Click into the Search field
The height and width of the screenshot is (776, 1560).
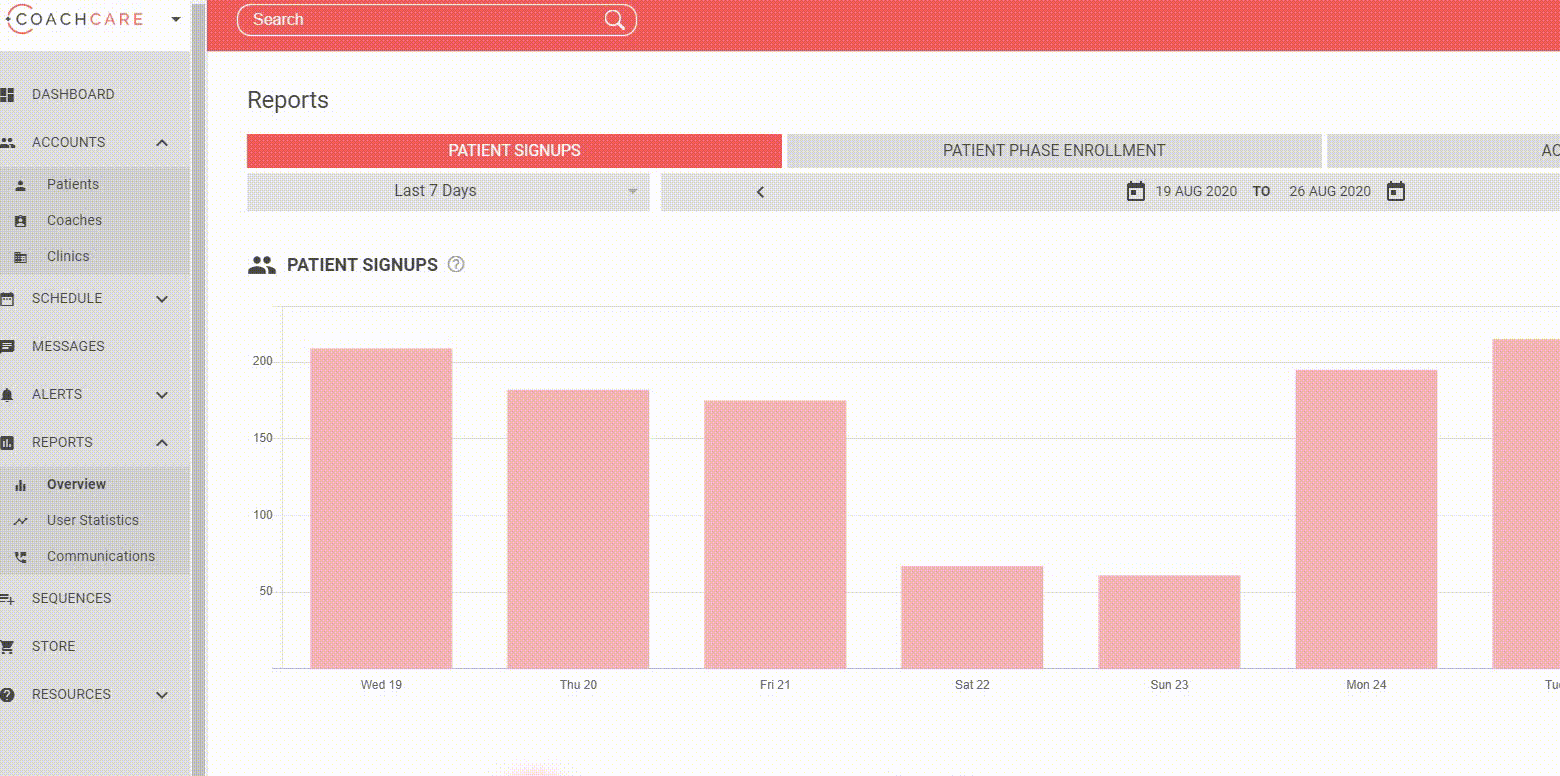[x=437, y=20]
